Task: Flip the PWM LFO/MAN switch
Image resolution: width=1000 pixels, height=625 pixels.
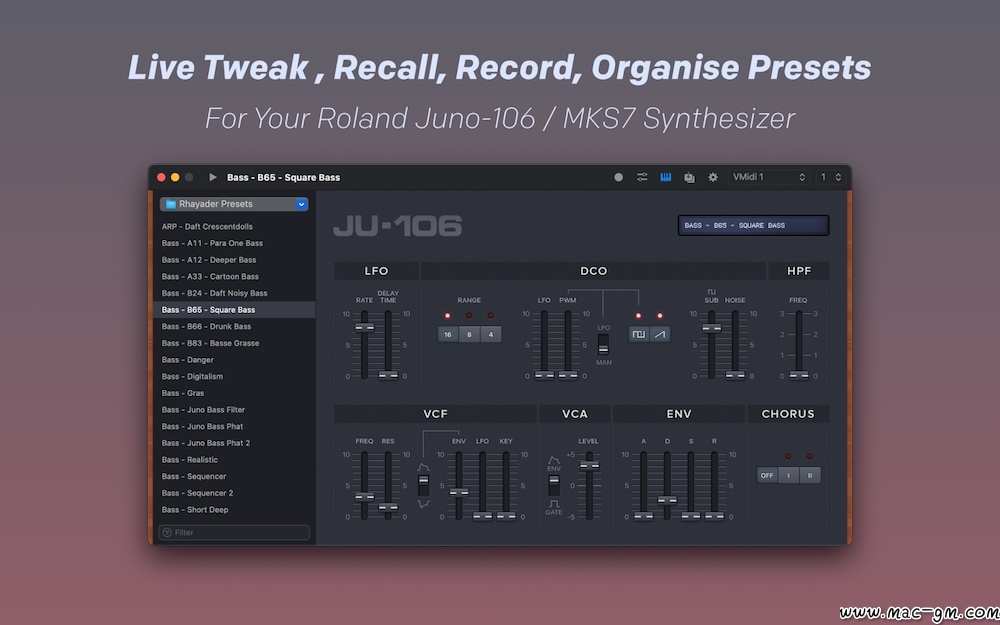Action: tap(603, 344)
